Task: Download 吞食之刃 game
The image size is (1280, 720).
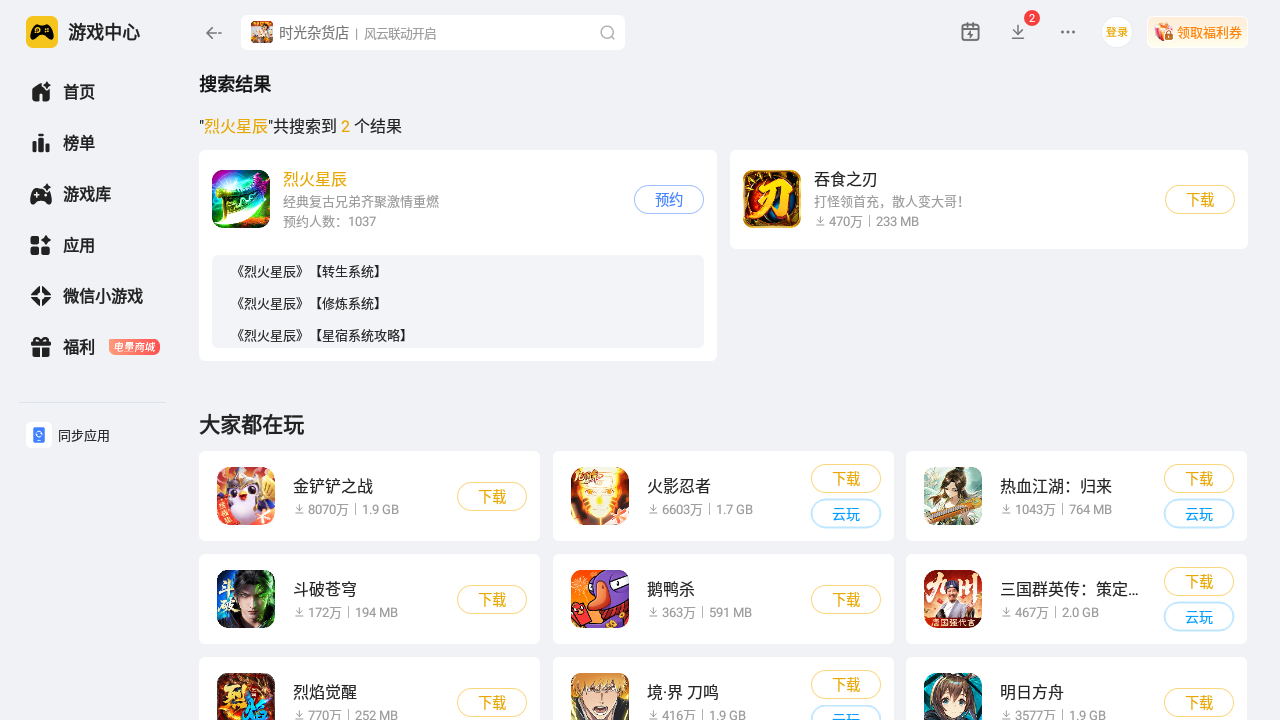Action: [1200, 199]
